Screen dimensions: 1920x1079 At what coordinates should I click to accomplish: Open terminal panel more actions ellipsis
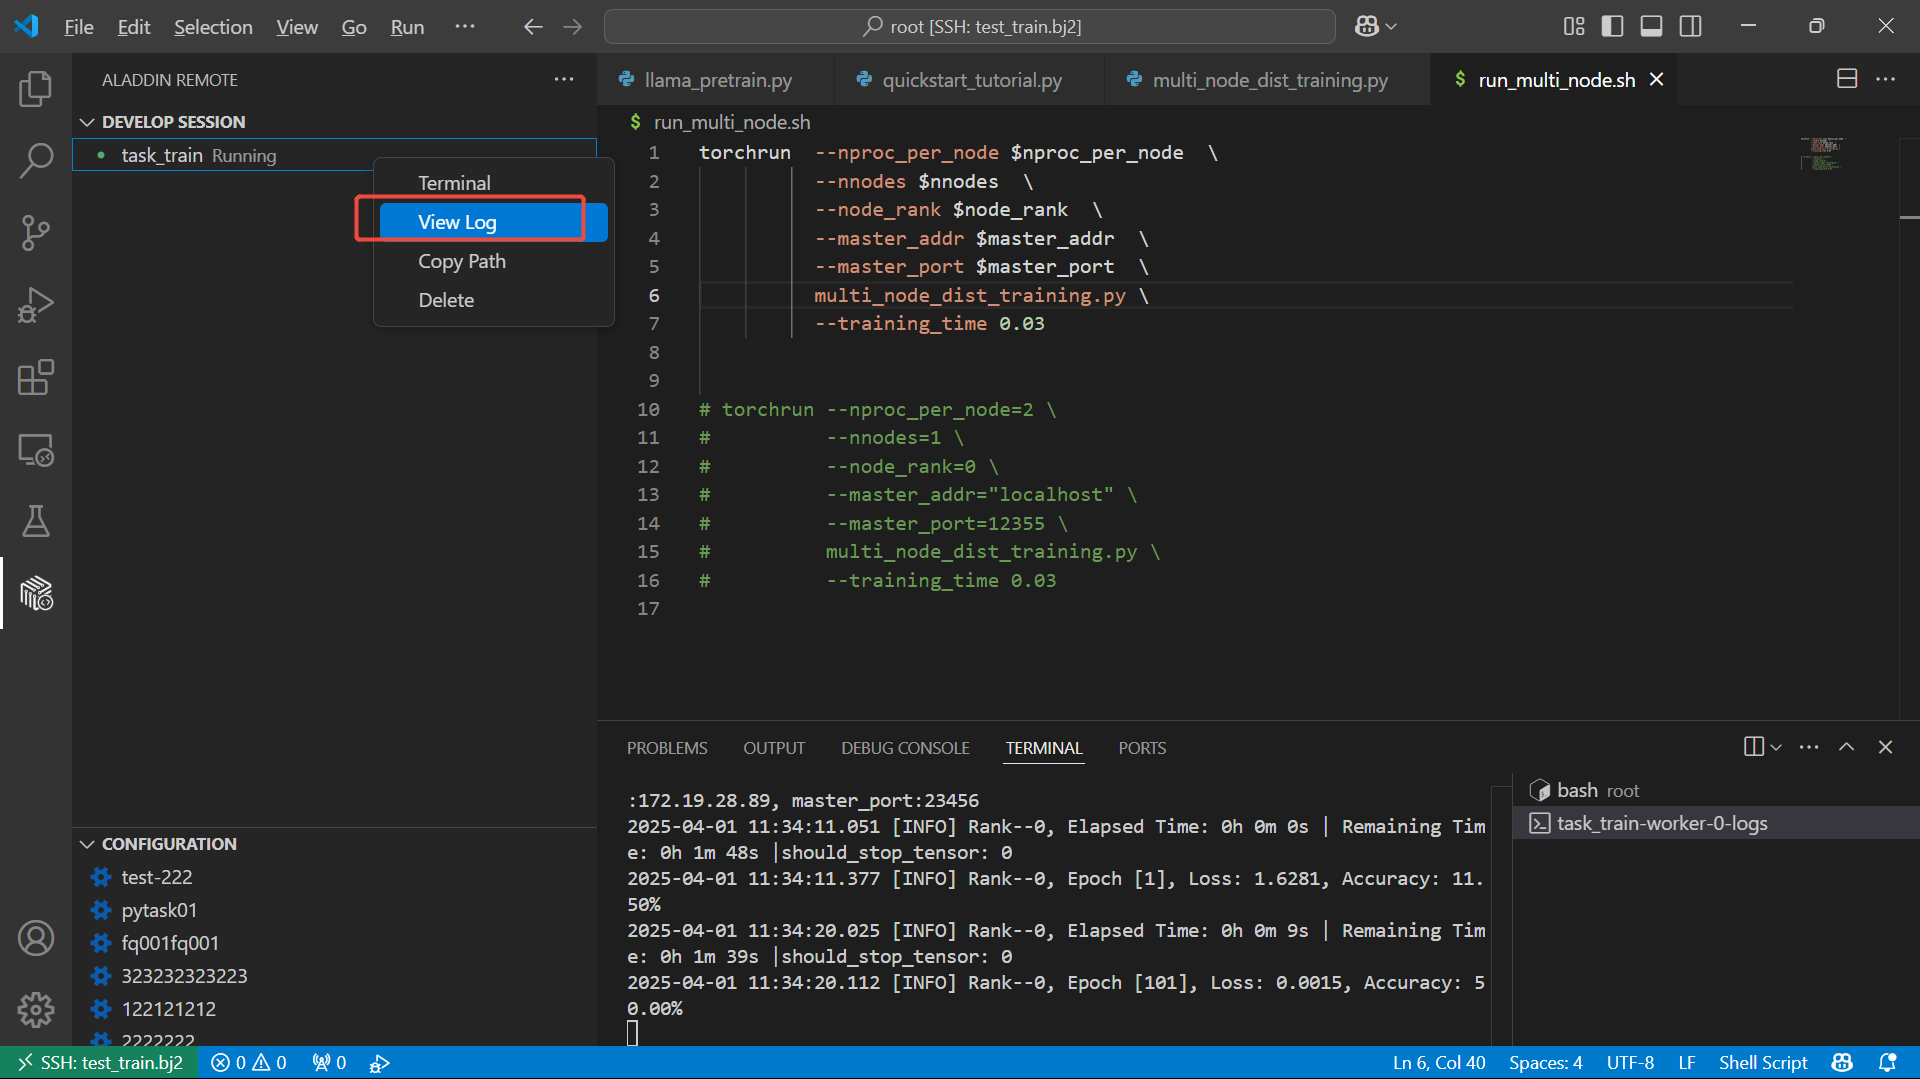1809,747
